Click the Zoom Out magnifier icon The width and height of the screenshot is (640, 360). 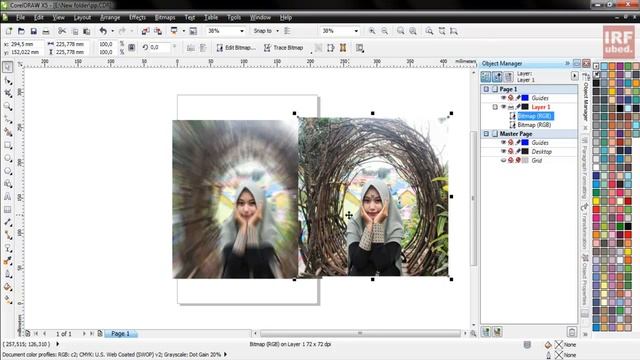[384, 31]
